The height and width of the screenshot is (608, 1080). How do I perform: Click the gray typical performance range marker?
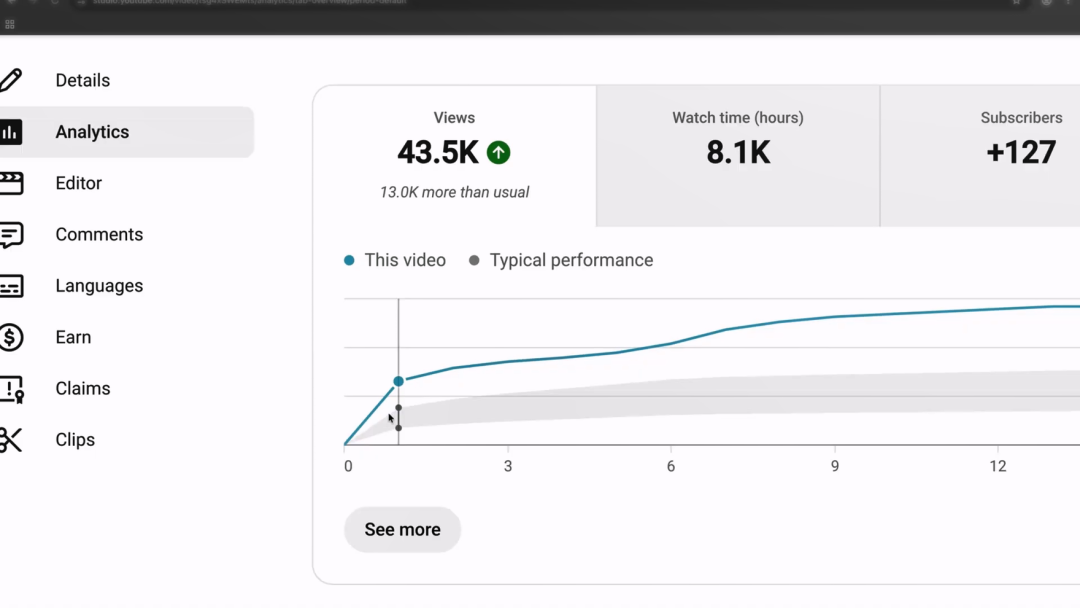[x=398, y=418]
